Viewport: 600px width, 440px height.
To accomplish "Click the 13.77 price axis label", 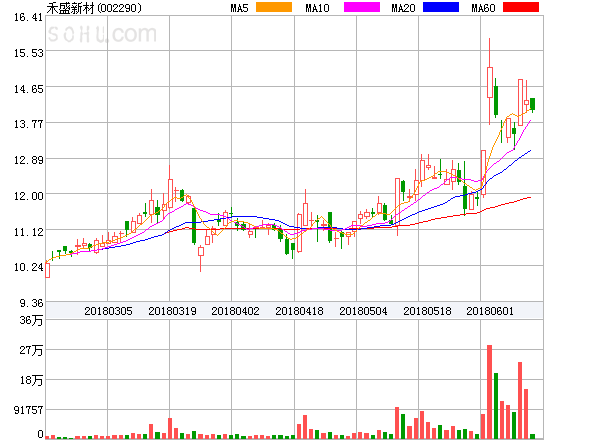I will click(x=28, y=124).
